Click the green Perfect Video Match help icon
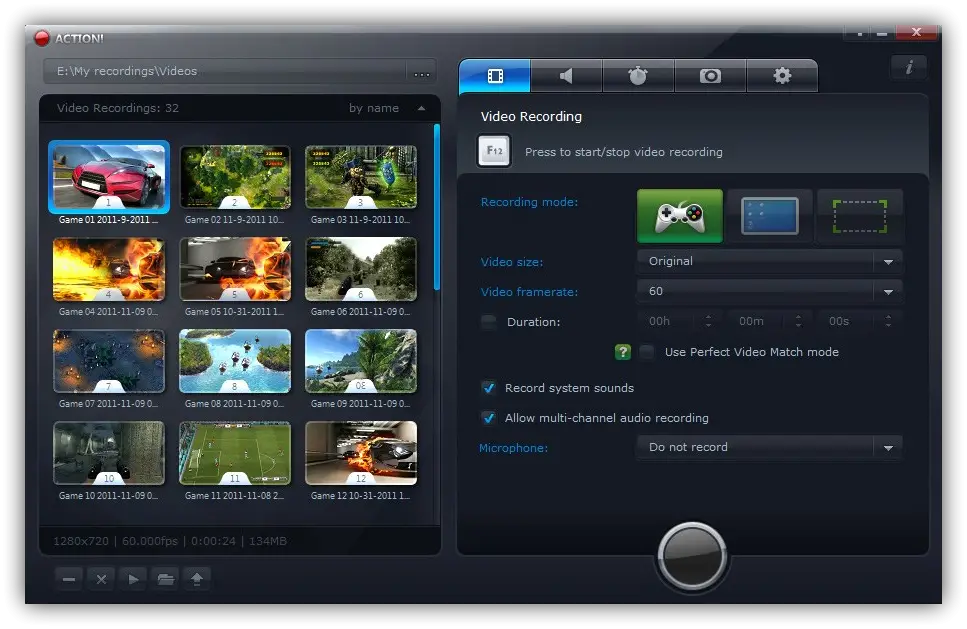 pos(623,352)
